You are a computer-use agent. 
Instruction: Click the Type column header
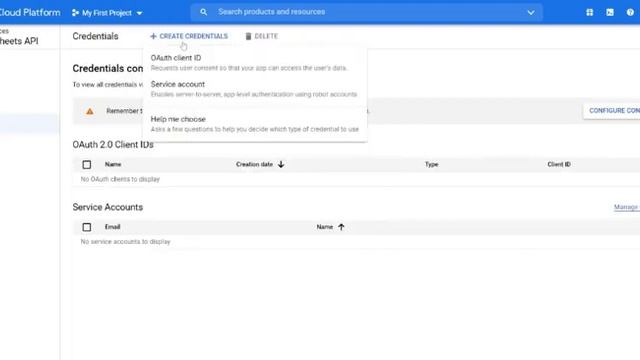pos(431,164)
